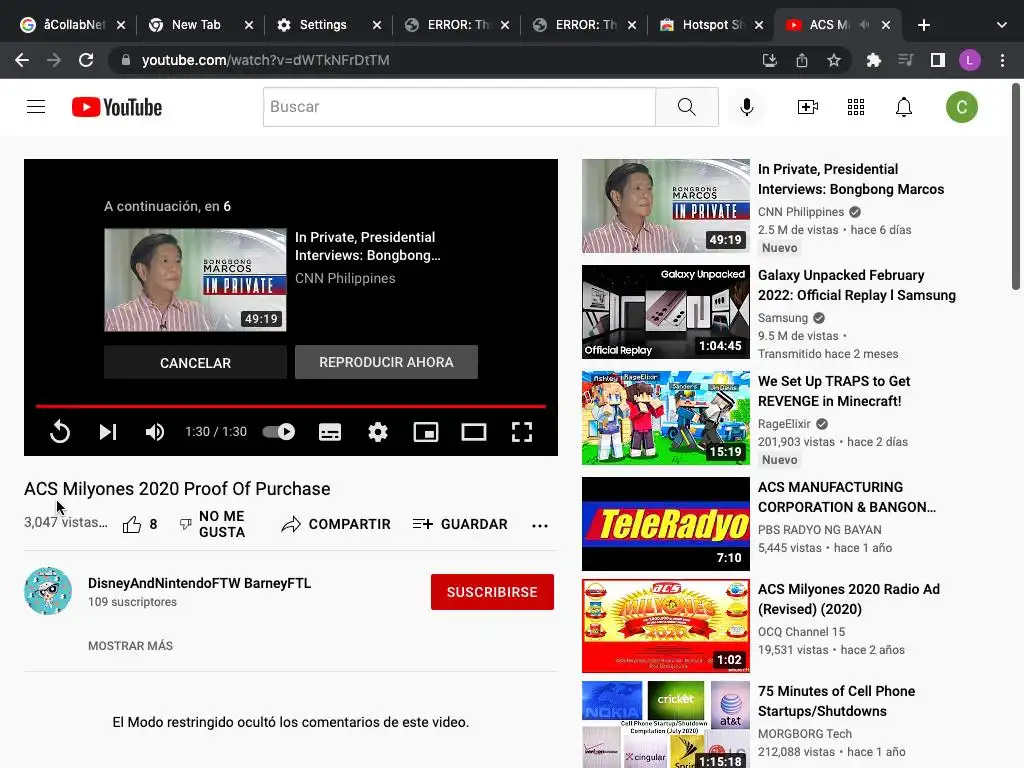This screenshot has width=1024, height=768.
Task: Expand the tab search chevron
Action: tap(1001, 25)
